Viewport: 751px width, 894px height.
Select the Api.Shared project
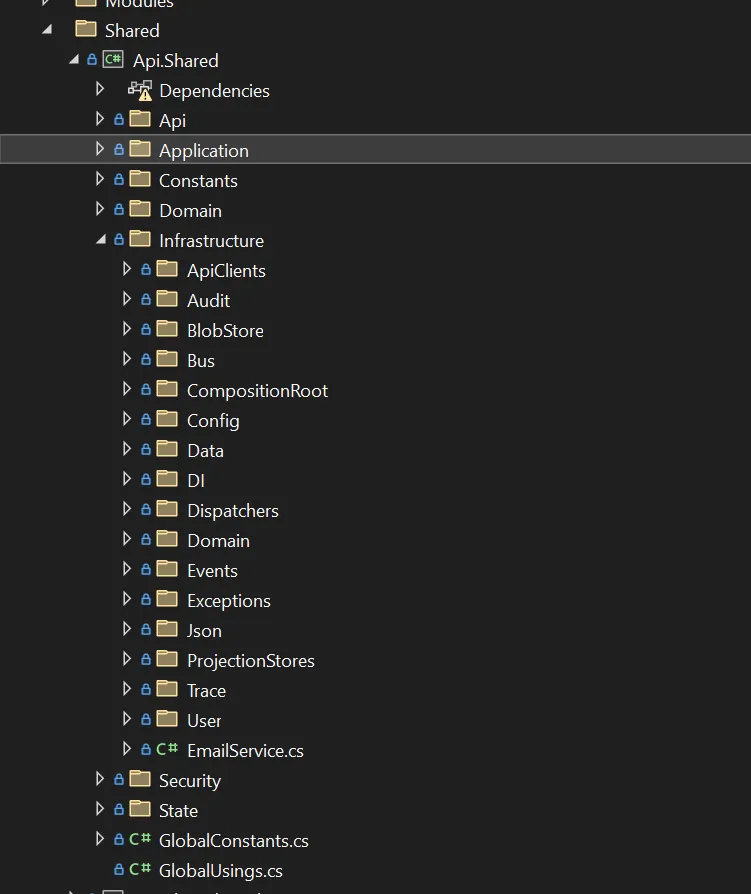[176, 60]
